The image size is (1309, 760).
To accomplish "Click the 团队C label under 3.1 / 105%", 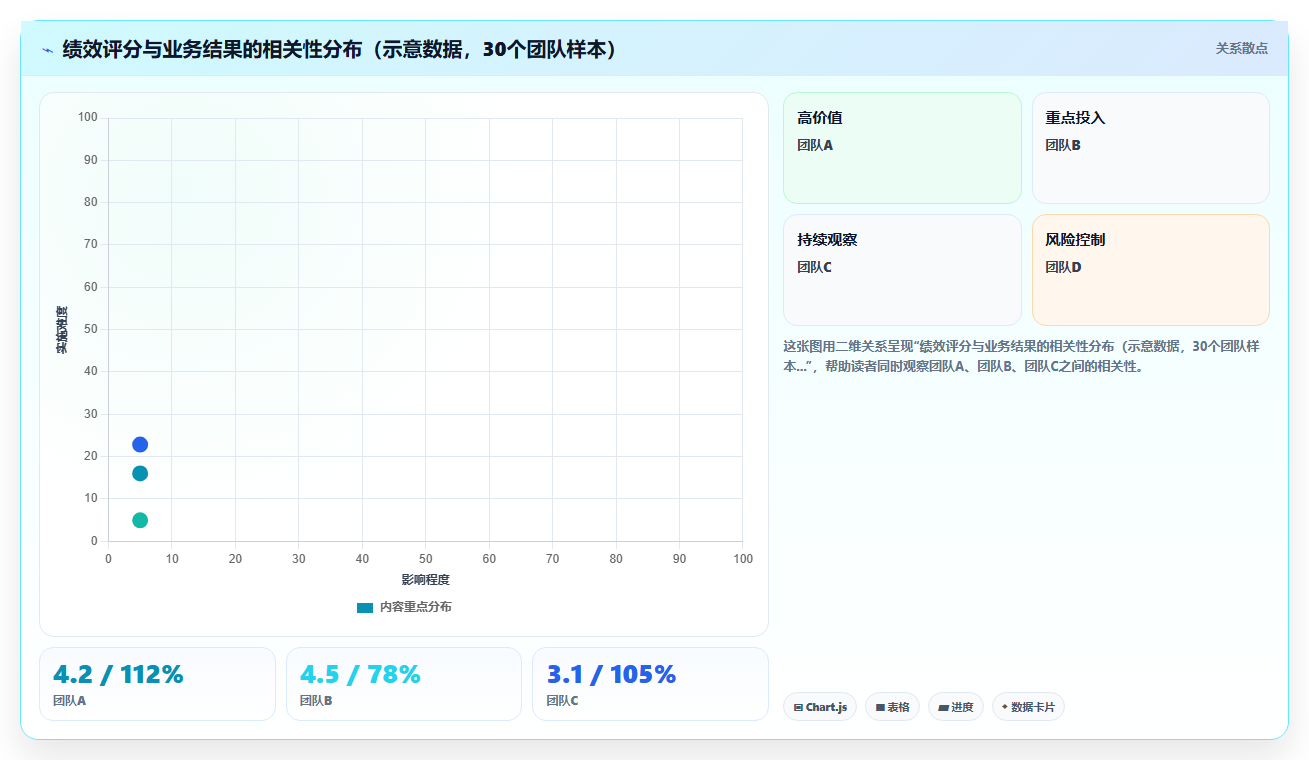I will point(562,701).
